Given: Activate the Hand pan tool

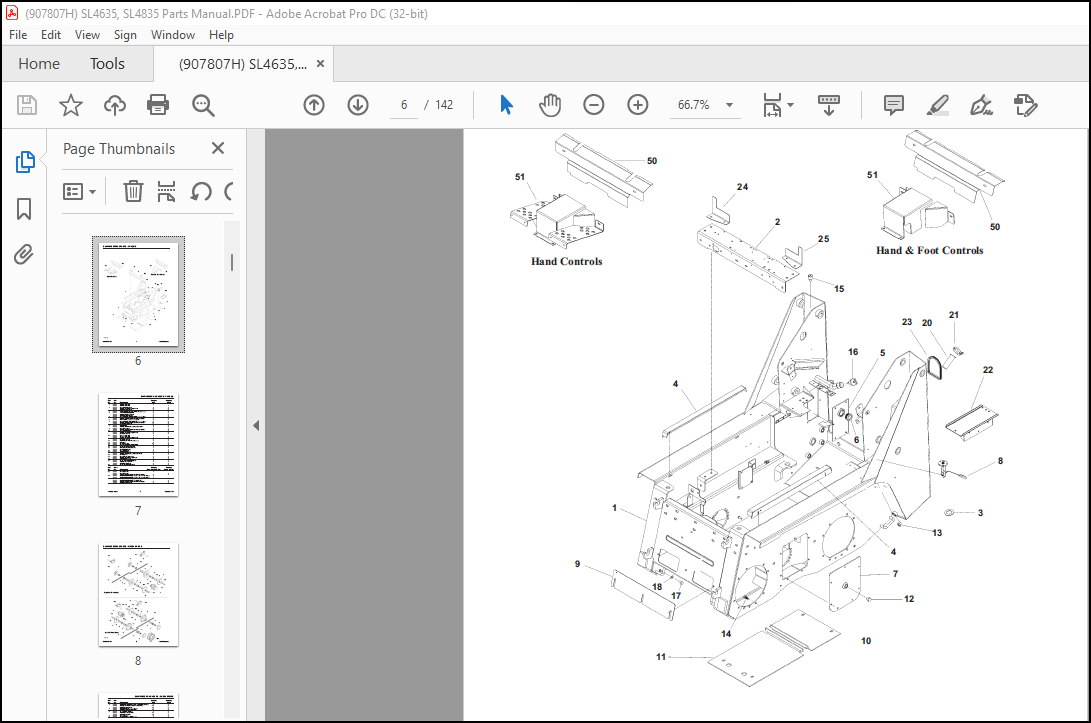Looking at the screenshot, I should pos(550,105).
